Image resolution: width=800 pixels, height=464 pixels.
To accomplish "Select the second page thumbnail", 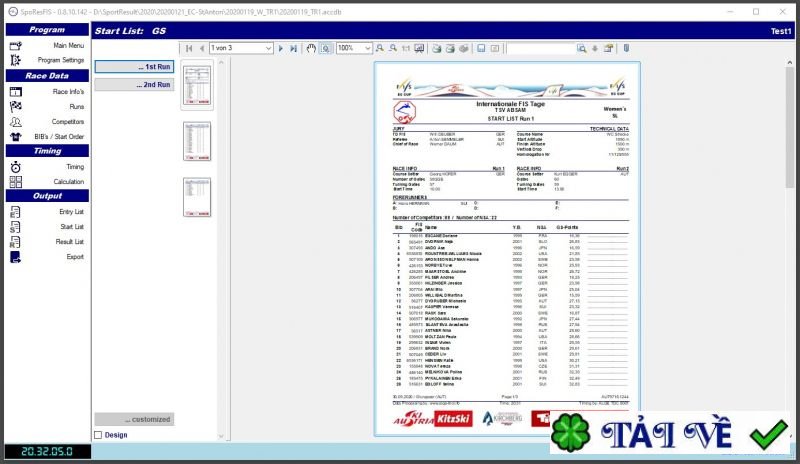I will click(195, 140).
